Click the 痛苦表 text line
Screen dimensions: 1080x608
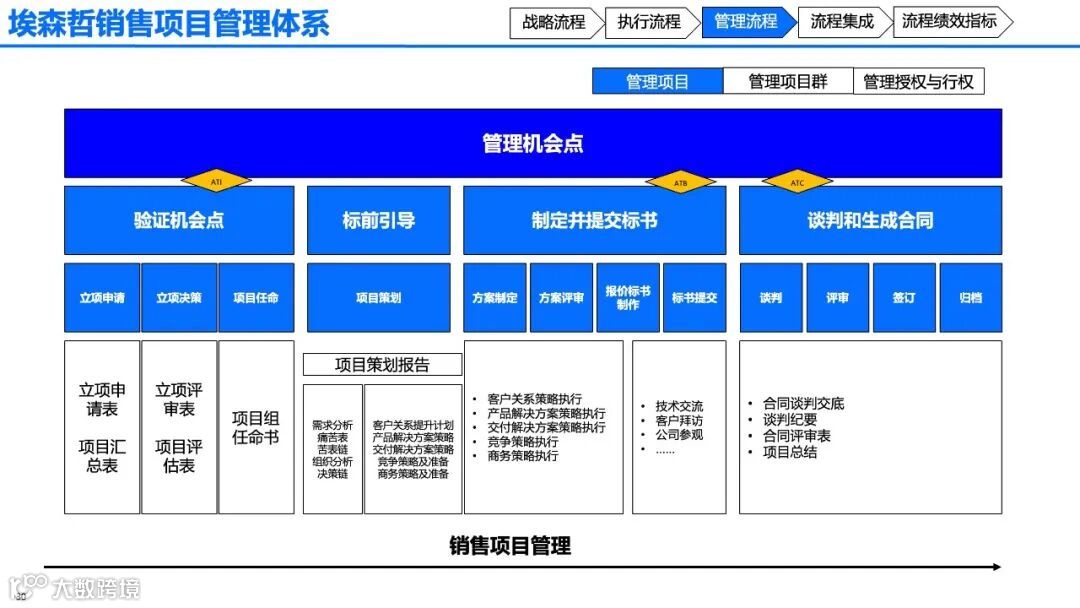pos(333,437)
